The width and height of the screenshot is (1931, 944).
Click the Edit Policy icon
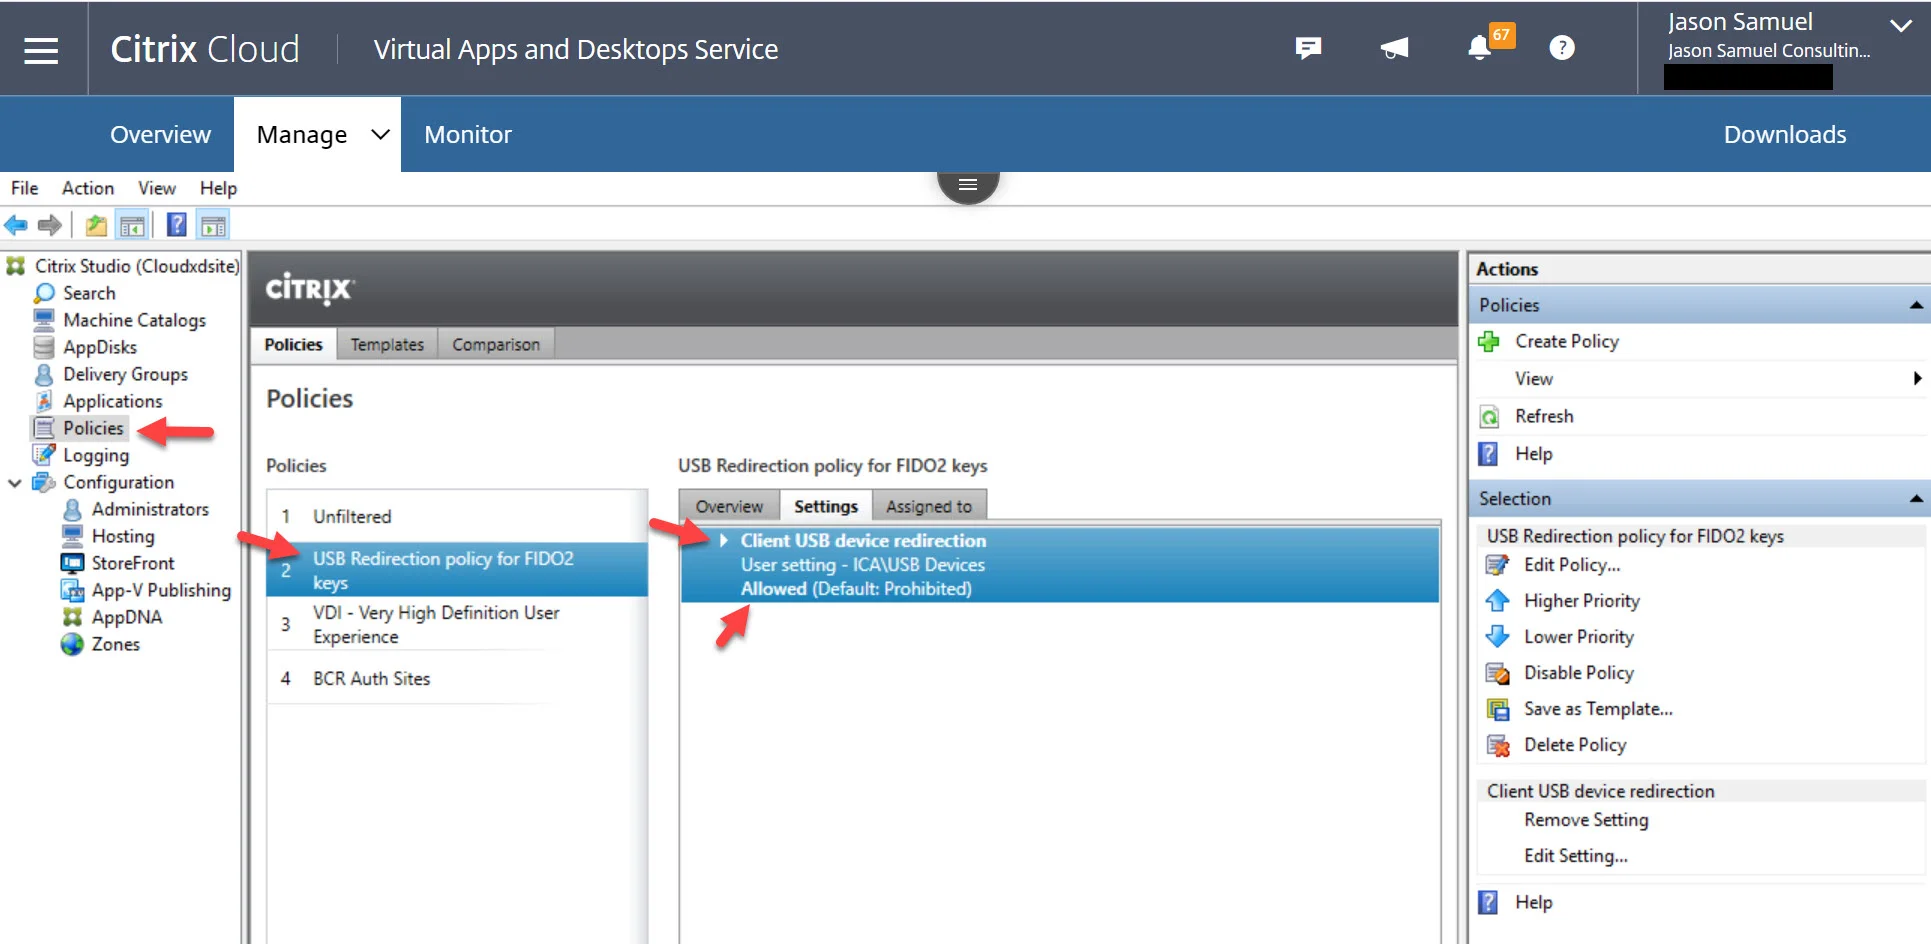(x=1497, y=565)
